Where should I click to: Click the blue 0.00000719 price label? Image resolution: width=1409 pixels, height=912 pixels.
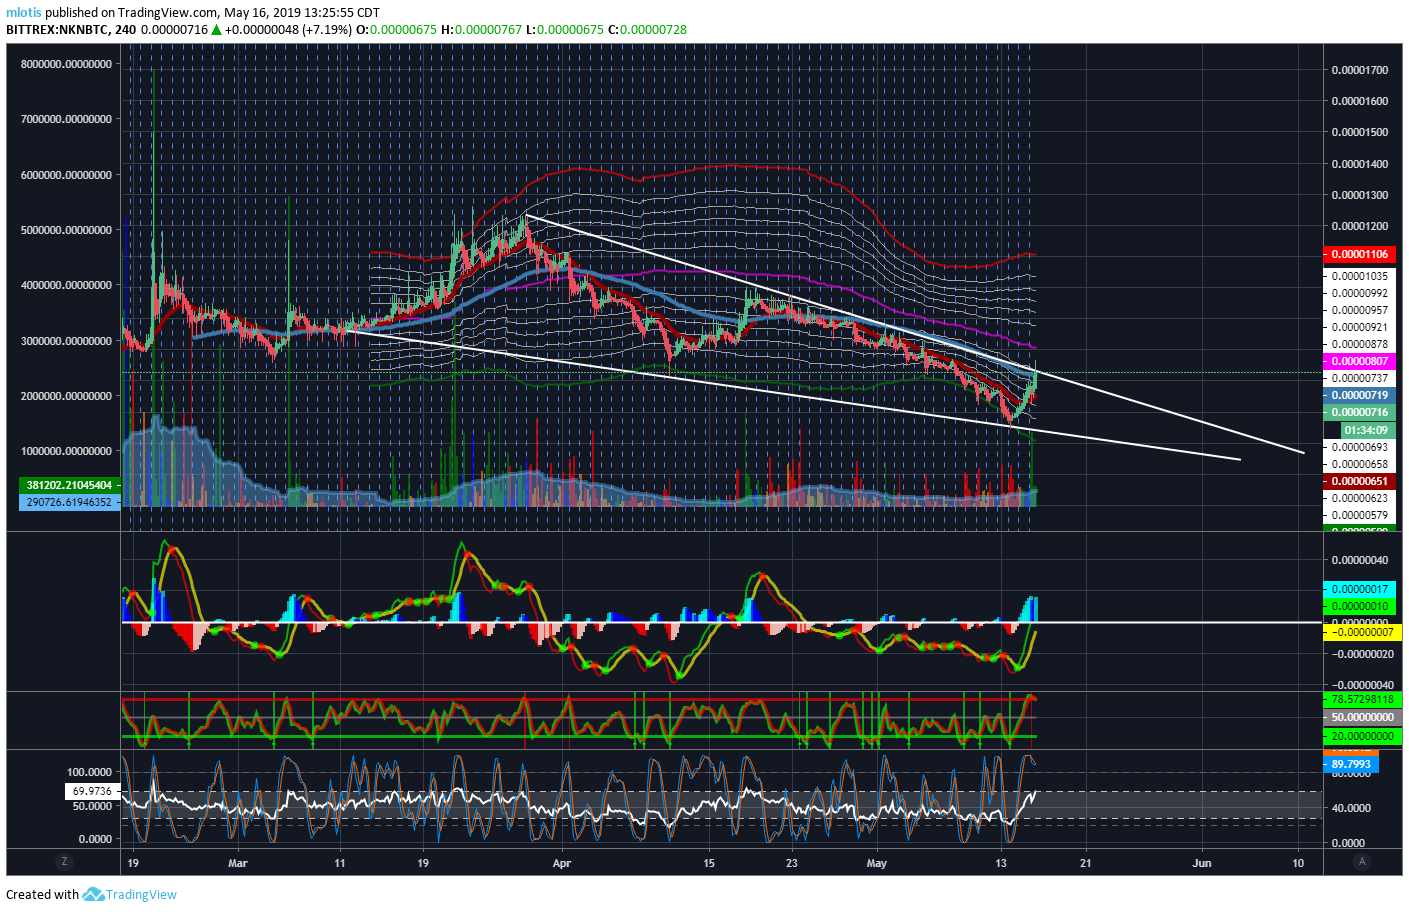point(1358,396)
